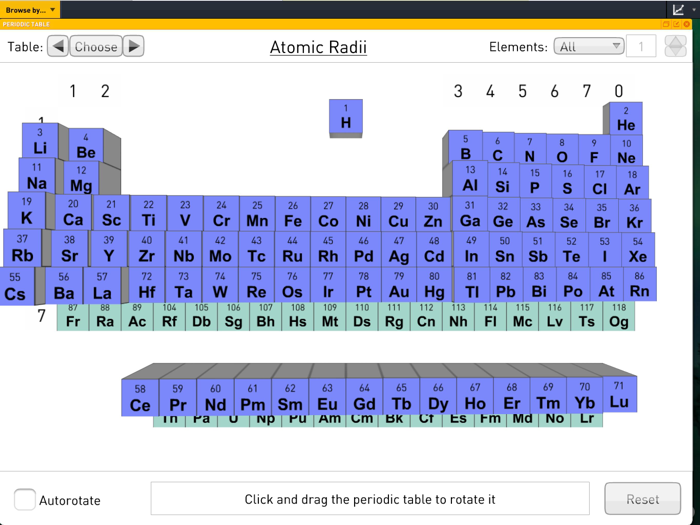Select the Tungsten (W) element tile
Viewport: 700px width, 525px height.
click(220, 285)
